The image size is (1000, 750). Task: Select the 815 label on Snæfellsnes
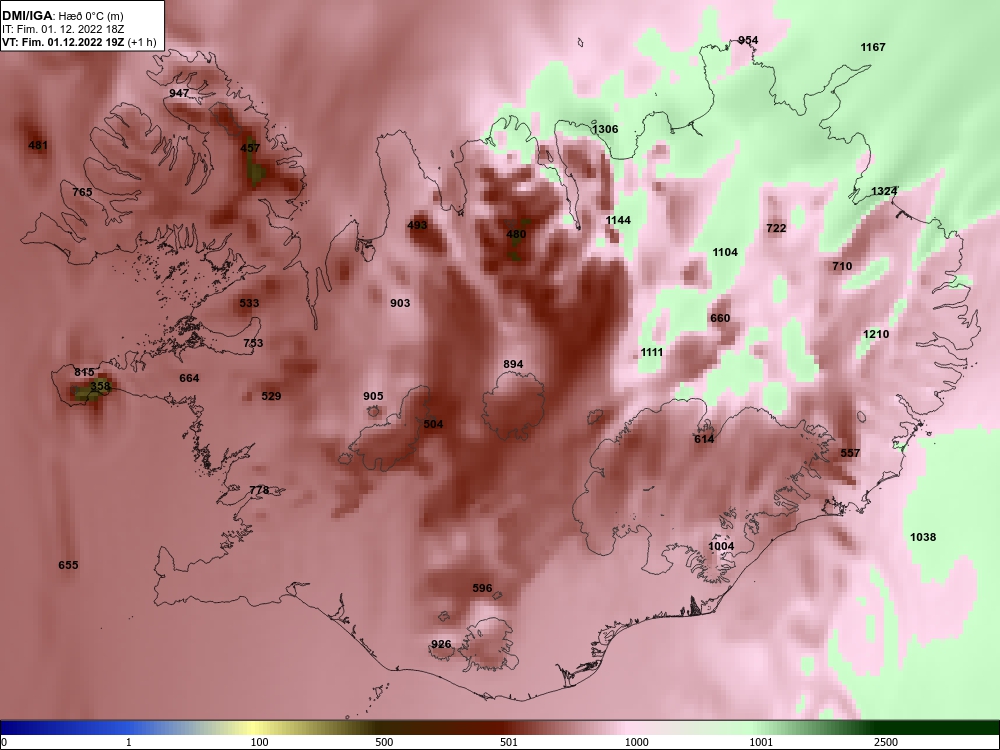coord(84,372)
